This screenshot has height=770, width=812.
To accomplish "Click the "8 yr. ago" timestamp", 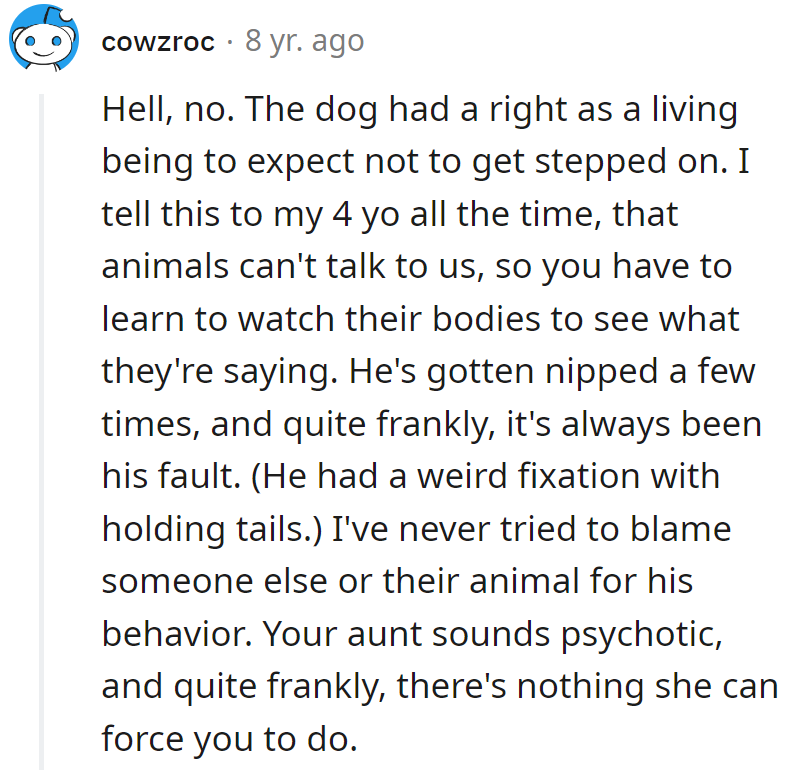I will (x=305, y=42).
